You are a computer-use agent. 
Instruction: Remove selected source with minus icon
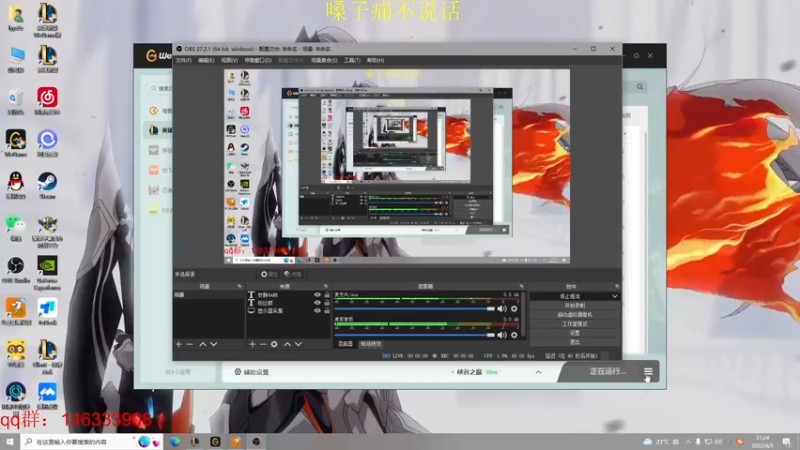point(263,344)
